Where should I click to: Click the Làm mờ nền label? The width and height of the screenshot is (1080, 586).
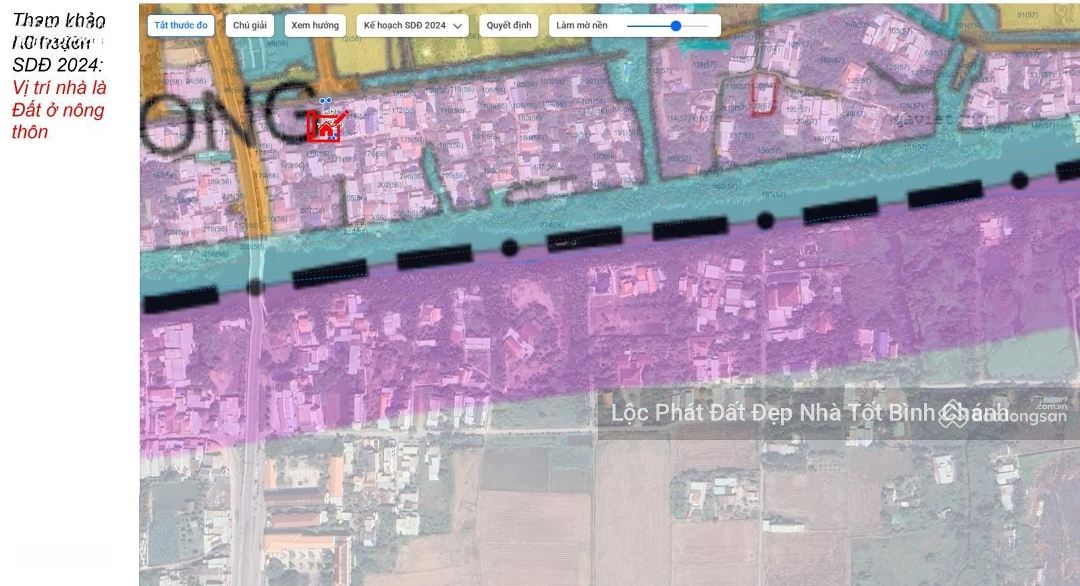pyautogui.click(x=582, y=25)
